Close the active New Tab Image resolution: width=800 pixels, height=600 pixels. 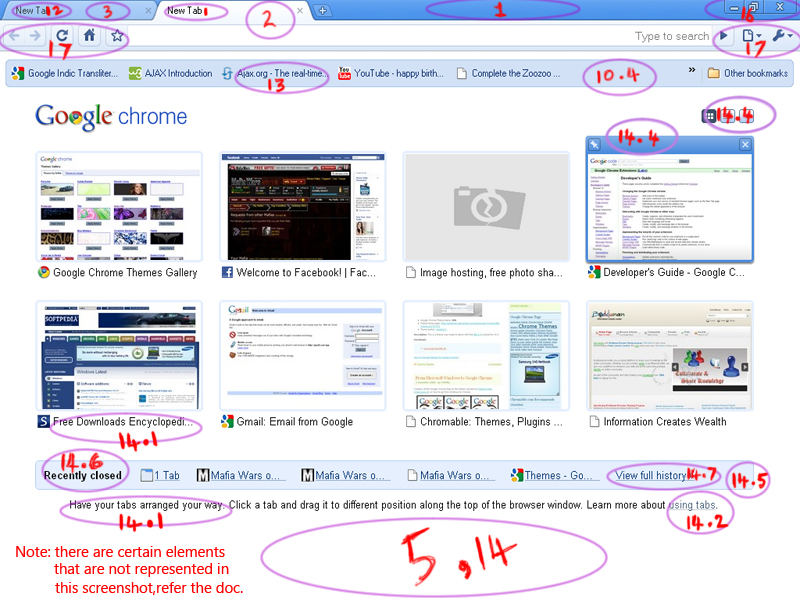point(299,10)
